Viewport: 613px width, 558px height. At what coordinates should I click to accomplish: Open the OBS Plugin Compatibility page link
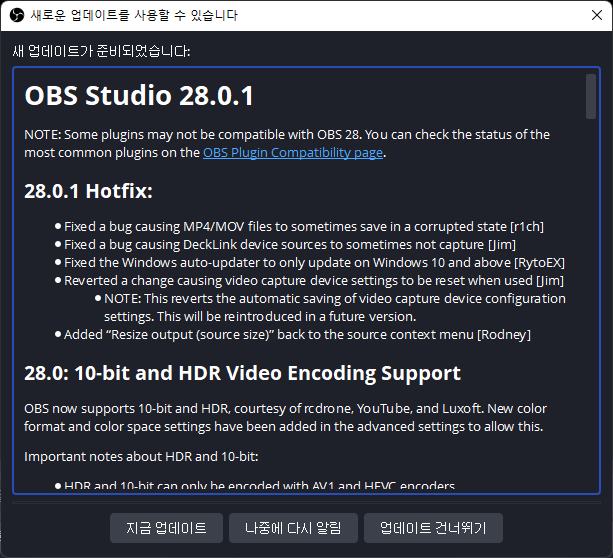[x=292, y=153]
